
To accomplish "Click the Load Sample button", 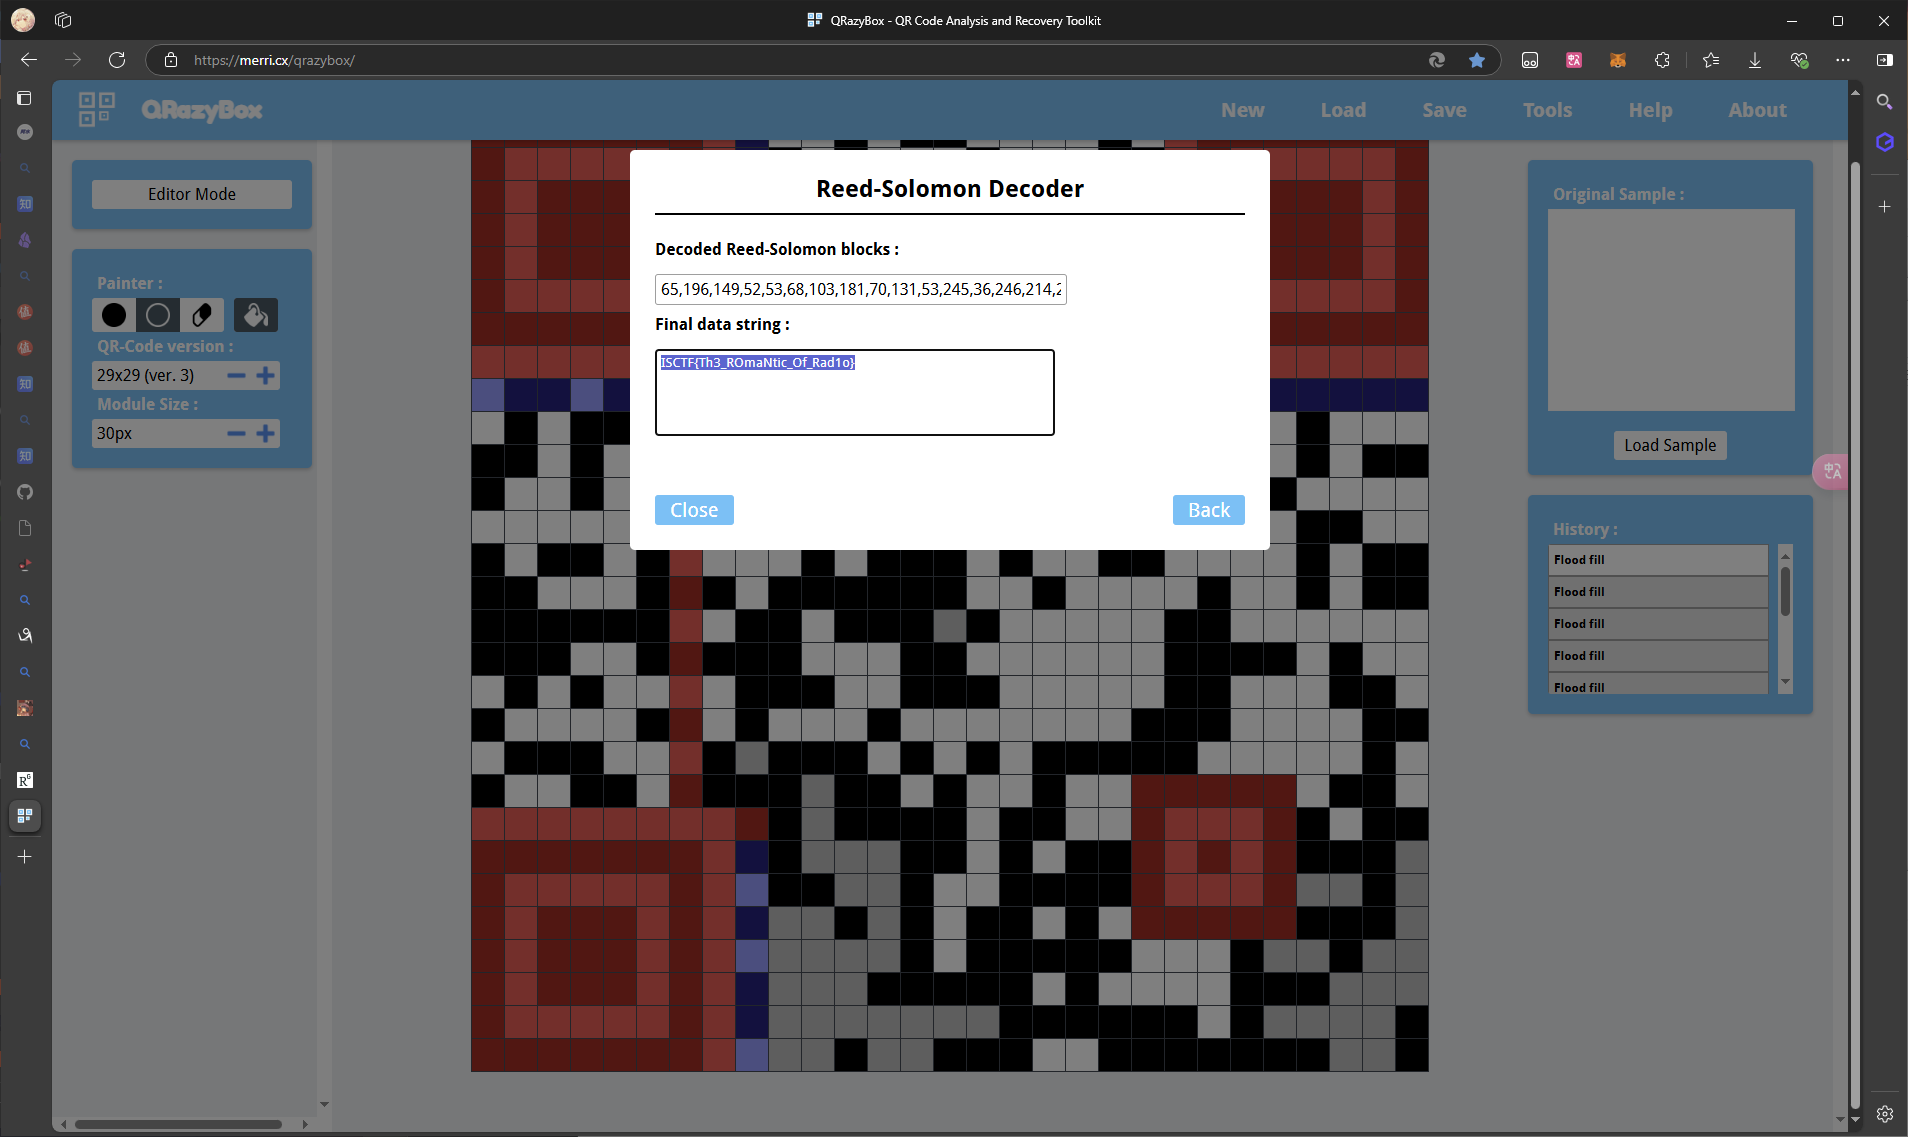I will pyautogui.click(x=1670, y=445).
